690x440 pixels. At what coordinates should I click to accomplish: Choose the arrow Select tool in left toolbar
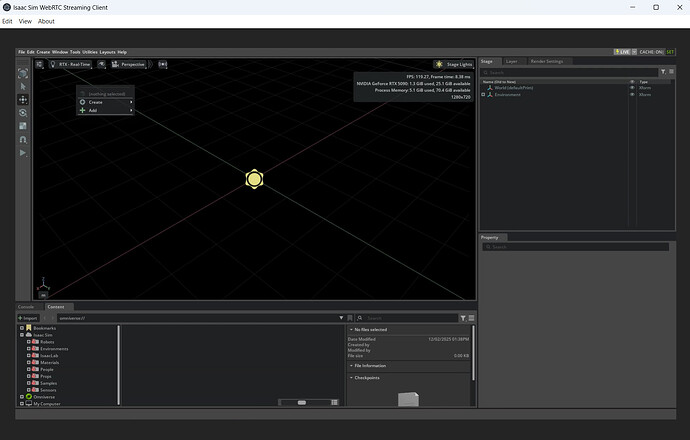coord(23,87)
